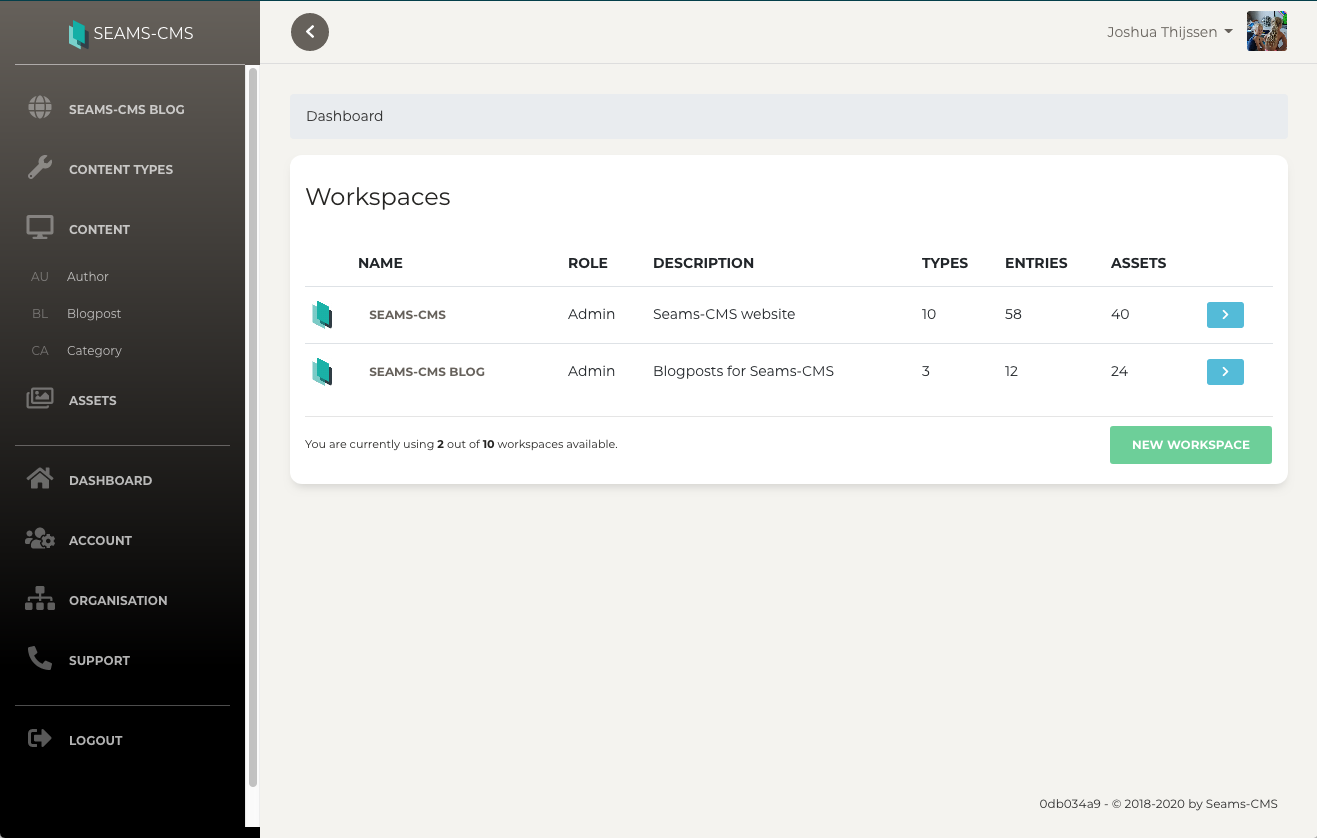1317x838 pixels.
Task: Click the users-gear Account icon
Action: pyautogui.click(x=40, y=539)
